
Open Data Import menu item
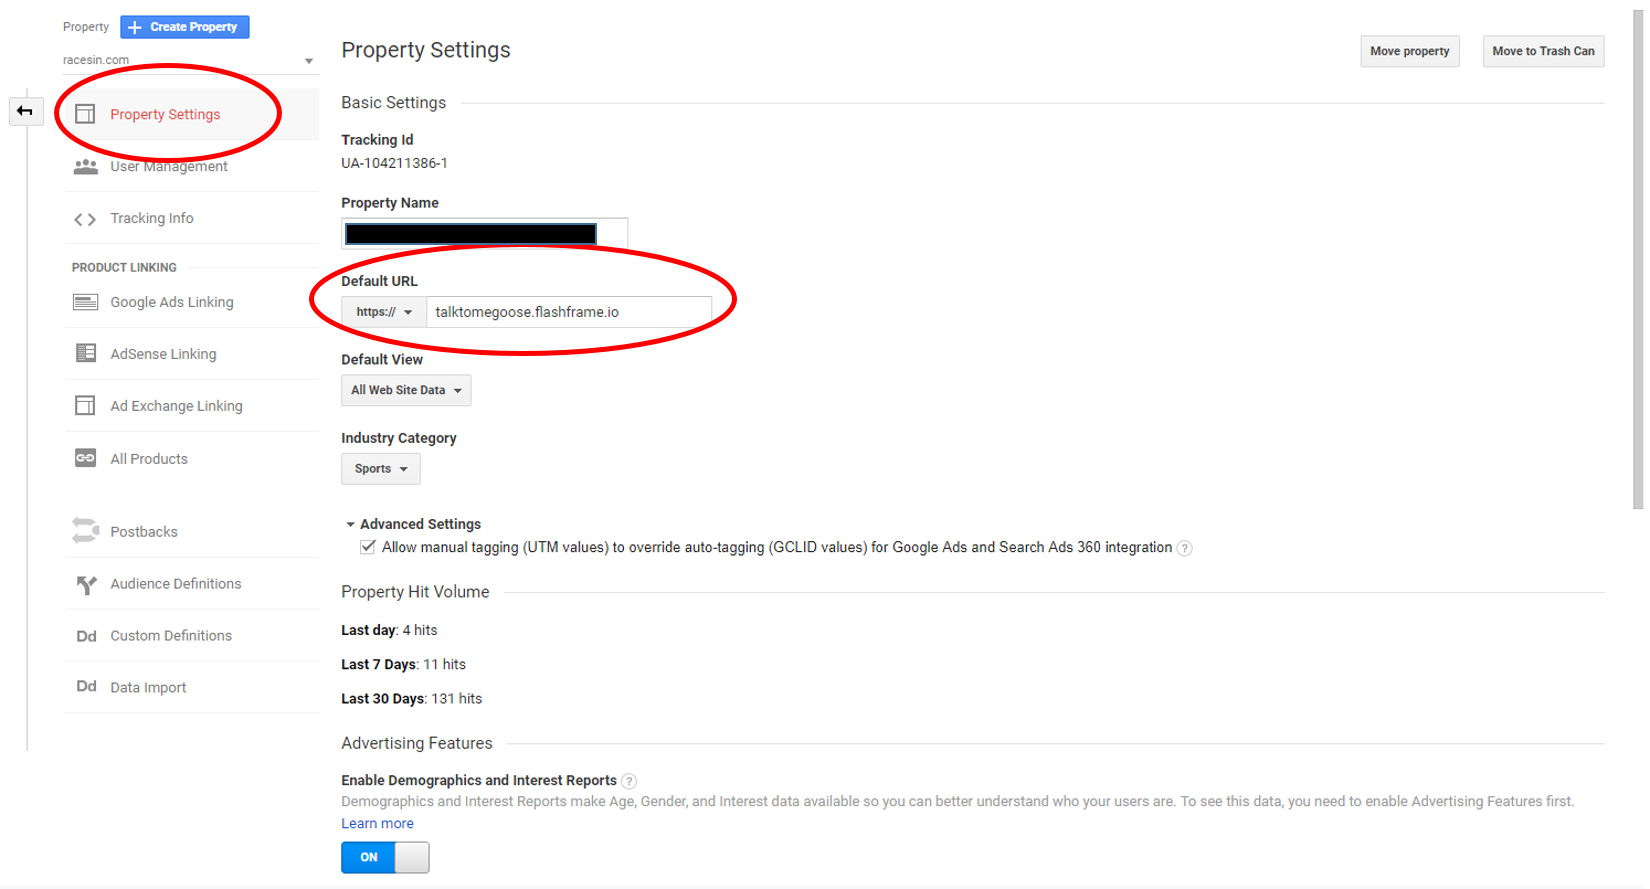point(148,688)
